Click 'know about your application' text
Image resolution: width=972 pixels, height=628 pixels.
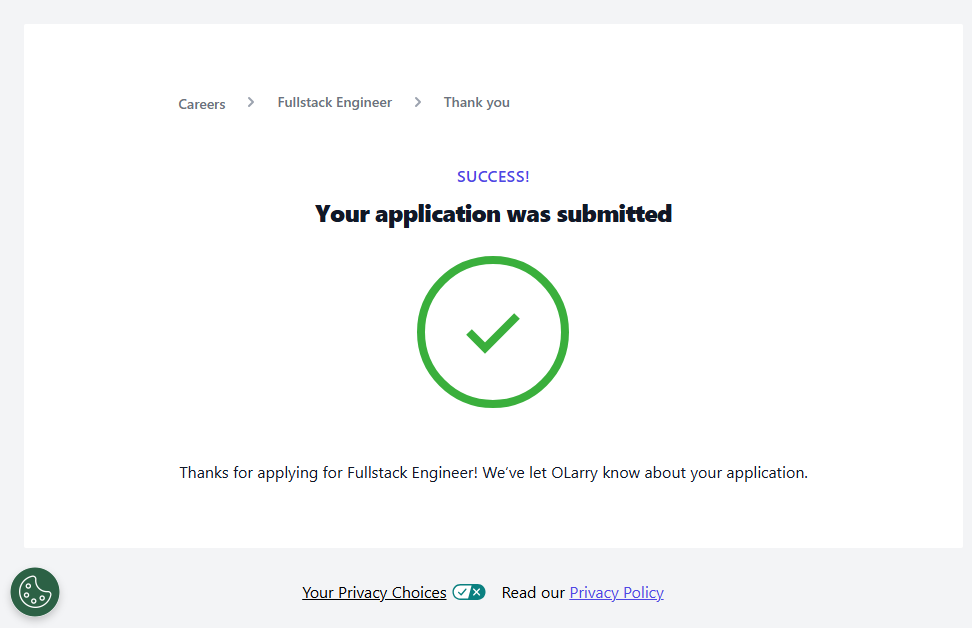pyautogui.click(x=704, y=472)
